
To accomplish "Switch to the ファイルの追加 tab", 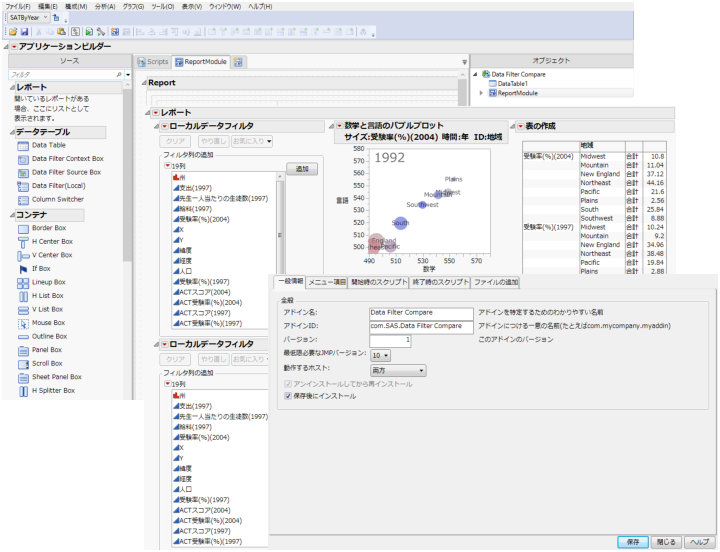I will (495, 282).
